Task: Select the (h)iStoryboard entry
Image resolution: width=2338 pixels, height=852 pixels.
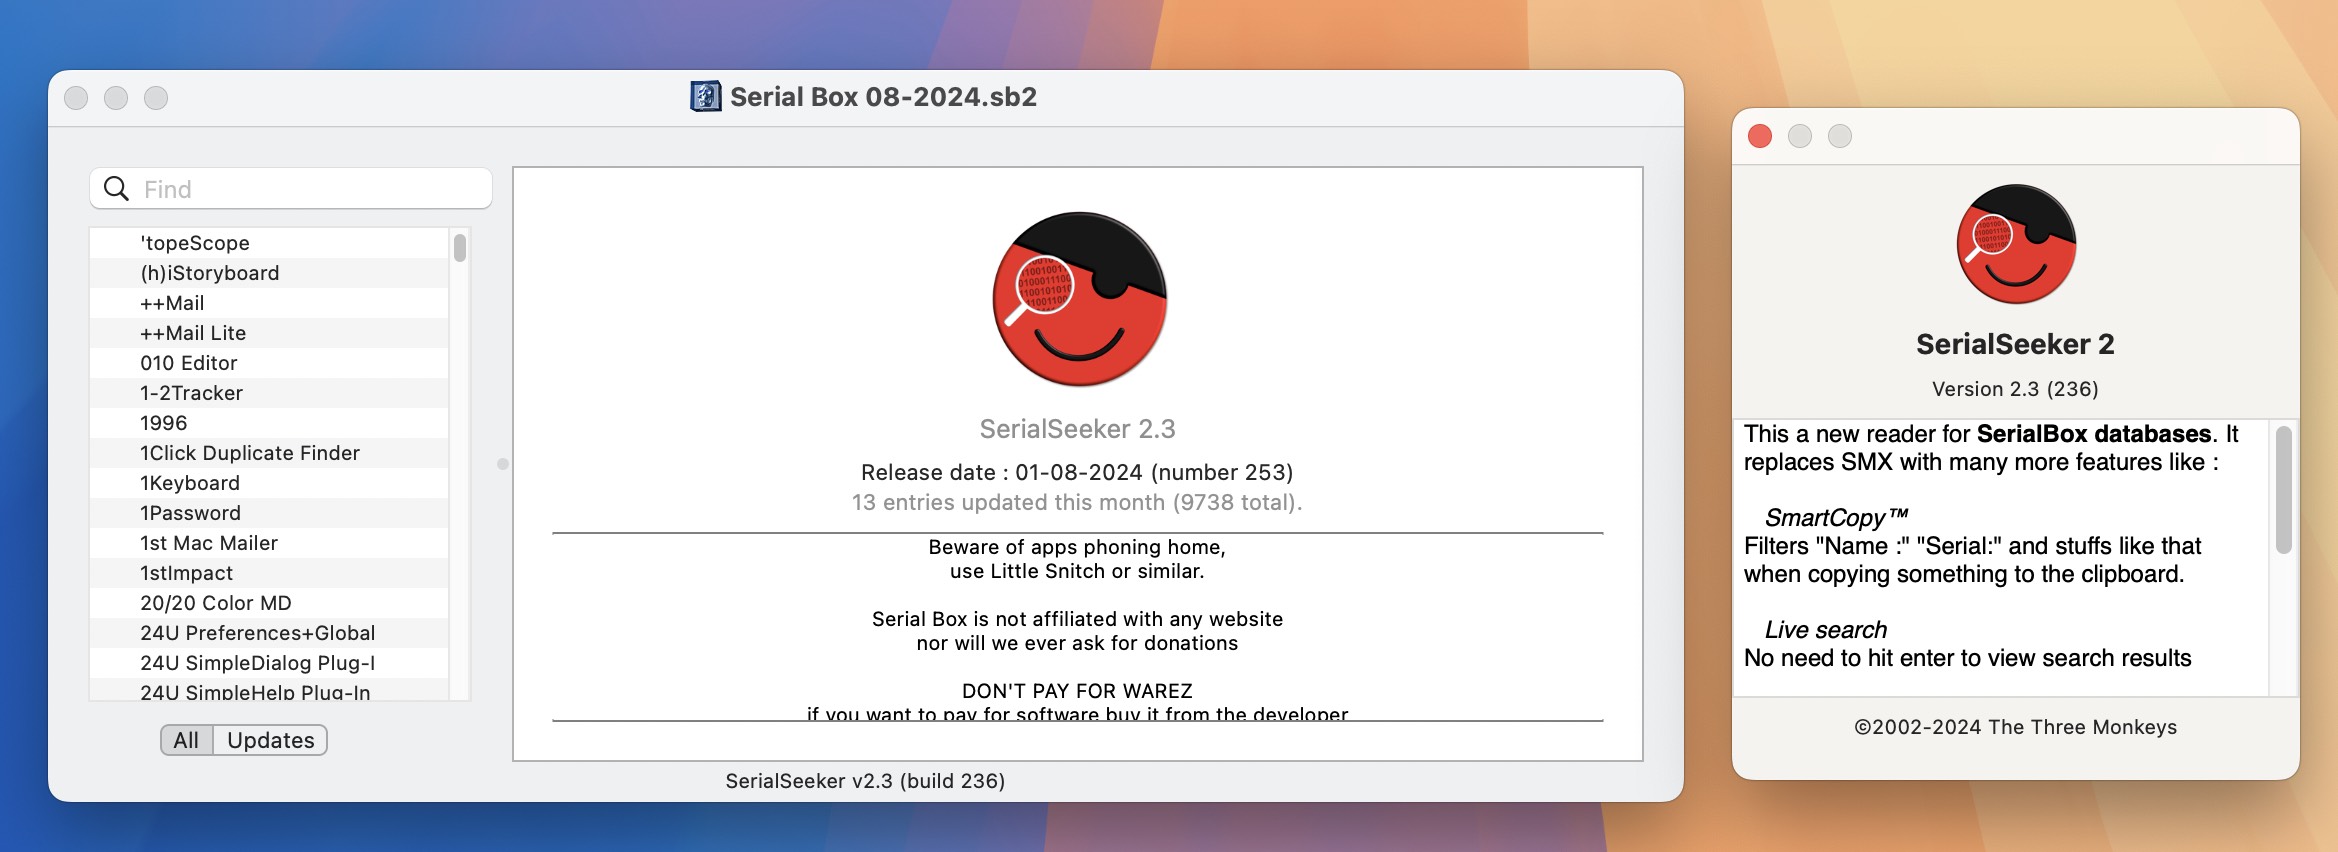Action: click(x=269, y=273)
